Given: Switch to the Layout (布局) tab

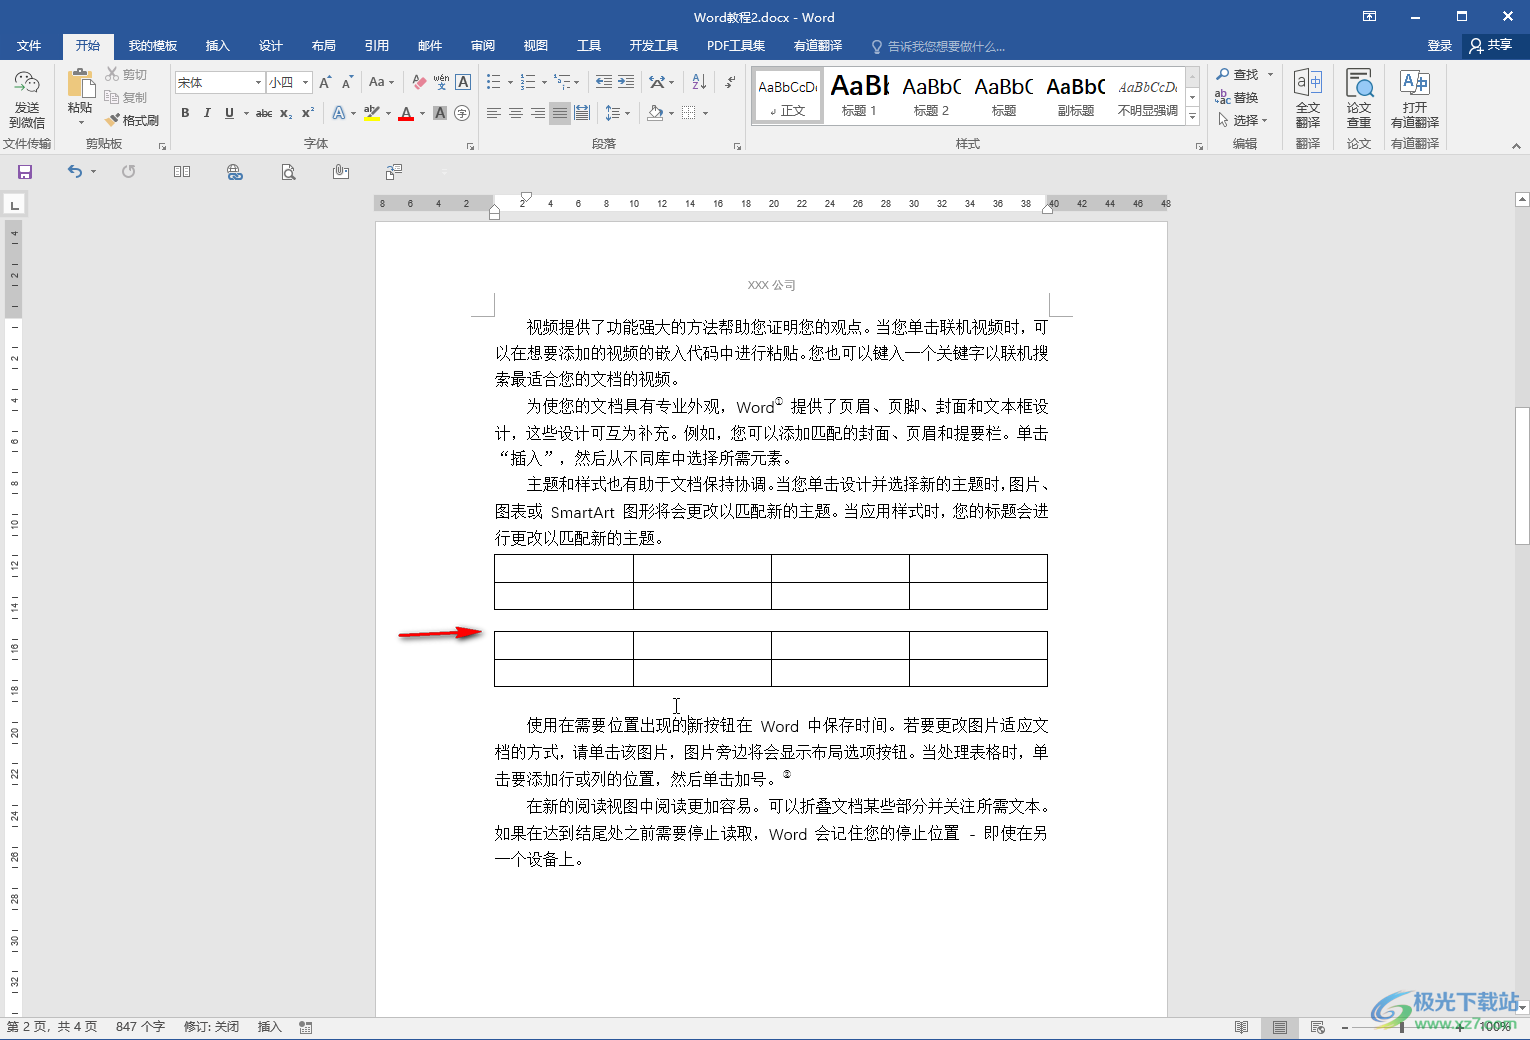Looking at the screenshot, I should (x=323, y=46).
